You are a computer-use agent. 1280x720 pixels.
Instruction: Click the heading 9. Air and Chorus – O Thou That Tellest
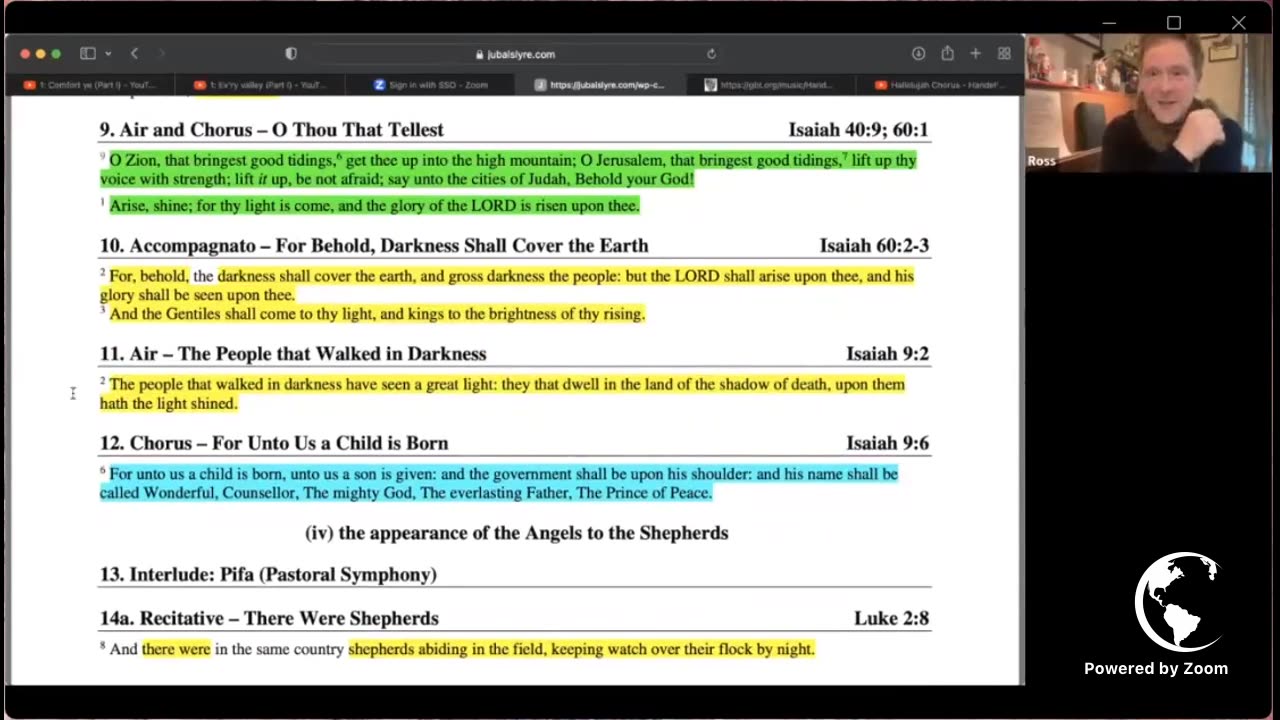tap(271, 130)
